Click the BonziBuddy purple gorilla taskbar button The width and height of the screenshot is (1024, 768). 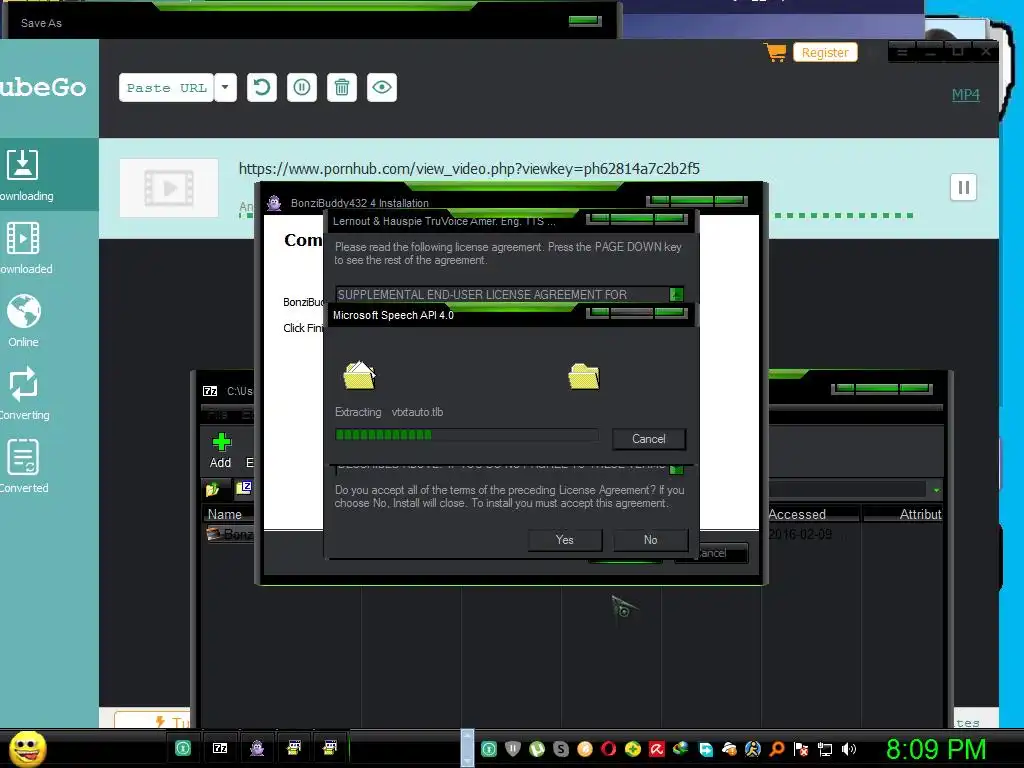[257, 748]
